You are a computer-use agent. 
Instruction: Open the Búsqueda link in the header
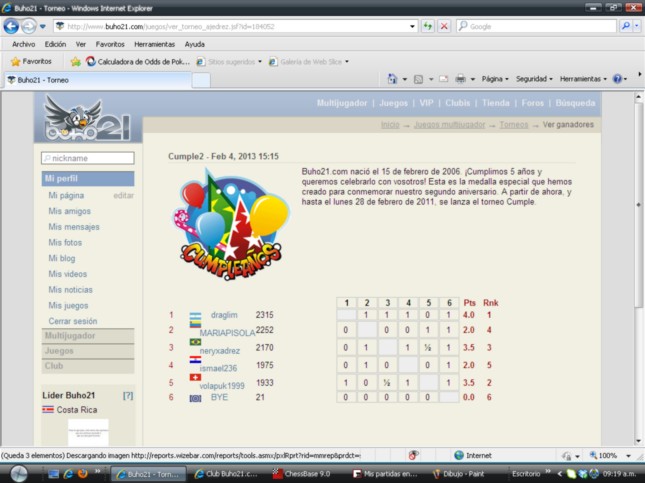575,103
